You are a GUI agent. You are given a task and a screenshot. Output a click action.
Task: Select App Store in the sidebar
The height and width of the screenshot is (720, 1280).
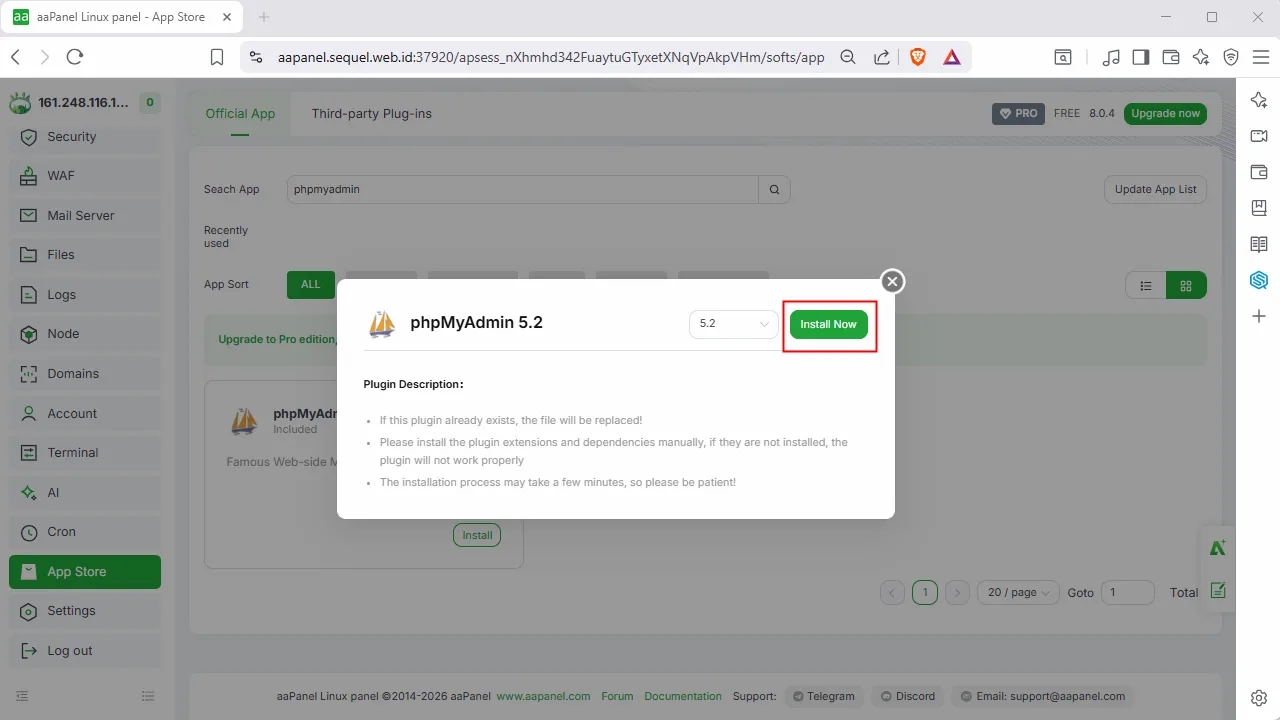pos(85,572)
